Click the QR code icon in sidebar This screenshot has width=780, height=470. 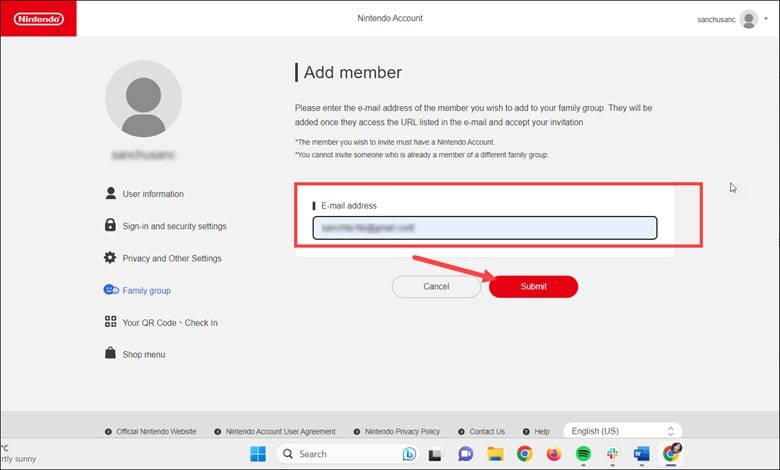coord(110,322)
